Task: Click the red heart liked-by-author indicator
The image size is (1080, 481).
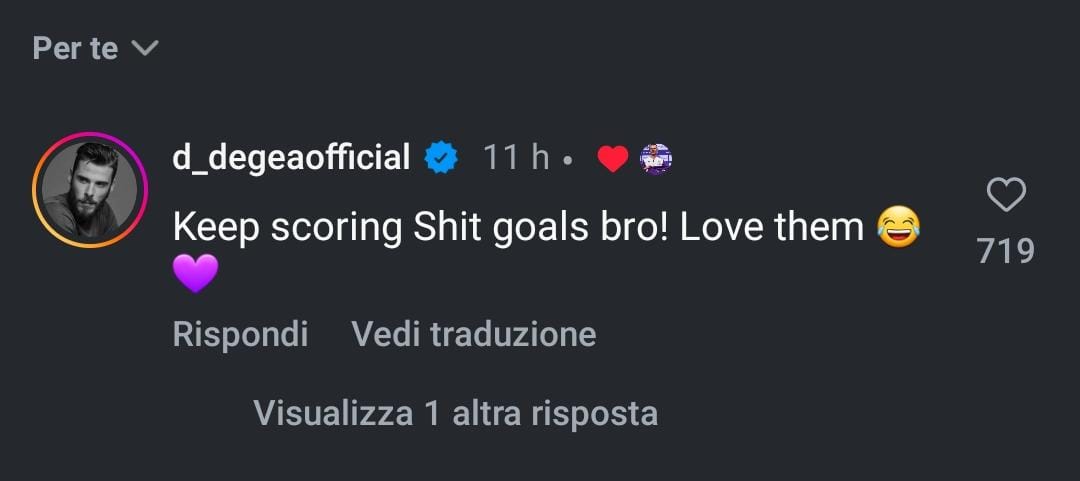Action: point(612,159)
